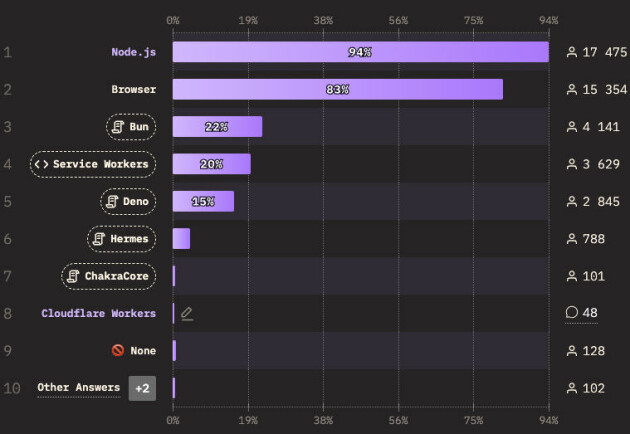
Task: Click the 3 629 respondent count
Action: pyautogui.click(x=601, y=164)
